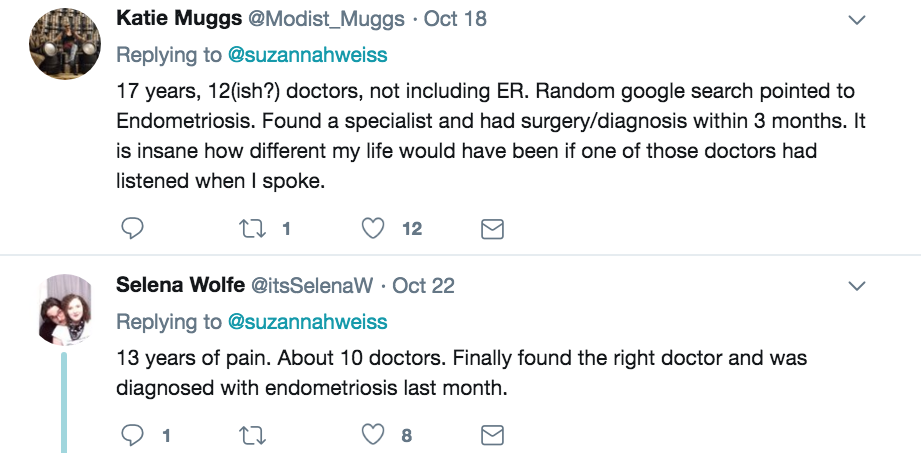Open the Oct 18 timestamp

coord(455,19)
